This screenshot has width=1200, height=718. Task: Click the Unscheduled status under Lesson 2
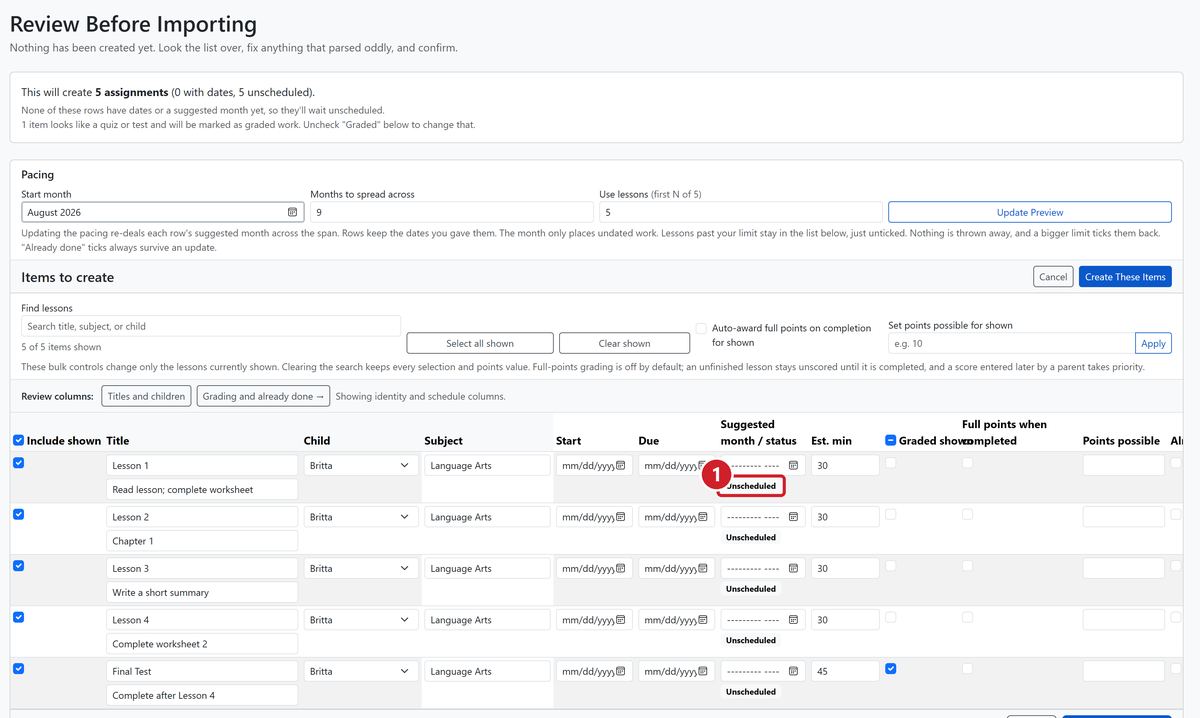tap(751, 537)
